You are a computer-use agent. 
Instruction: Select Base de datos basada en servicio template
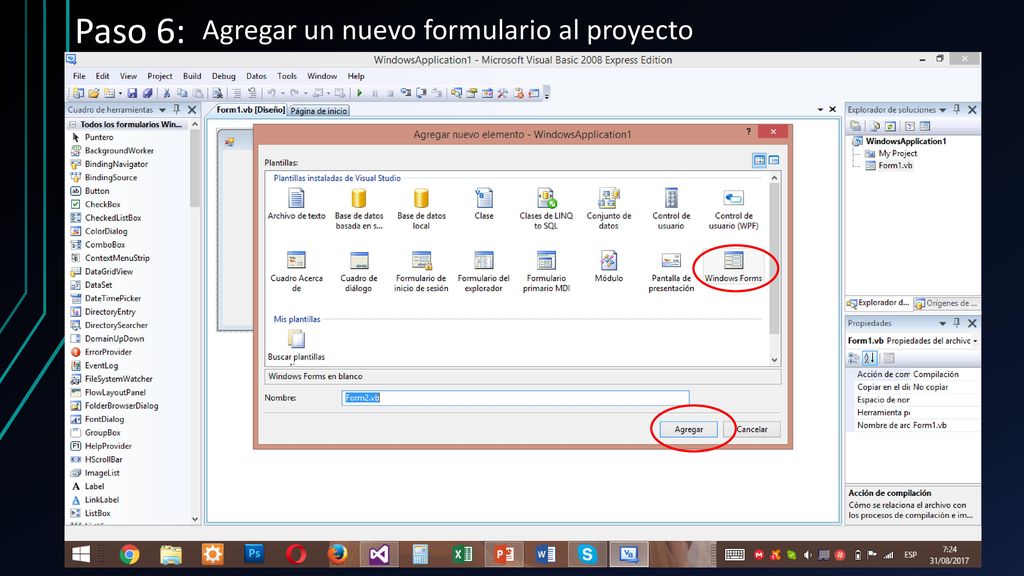359,209
